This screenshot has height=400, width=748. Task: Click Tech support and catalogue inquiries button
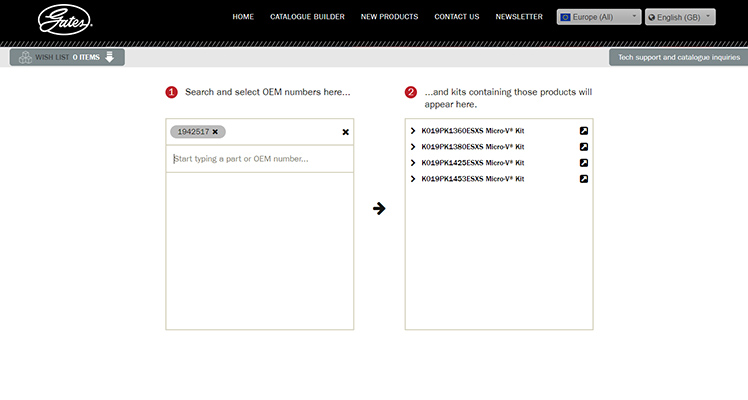678,58
